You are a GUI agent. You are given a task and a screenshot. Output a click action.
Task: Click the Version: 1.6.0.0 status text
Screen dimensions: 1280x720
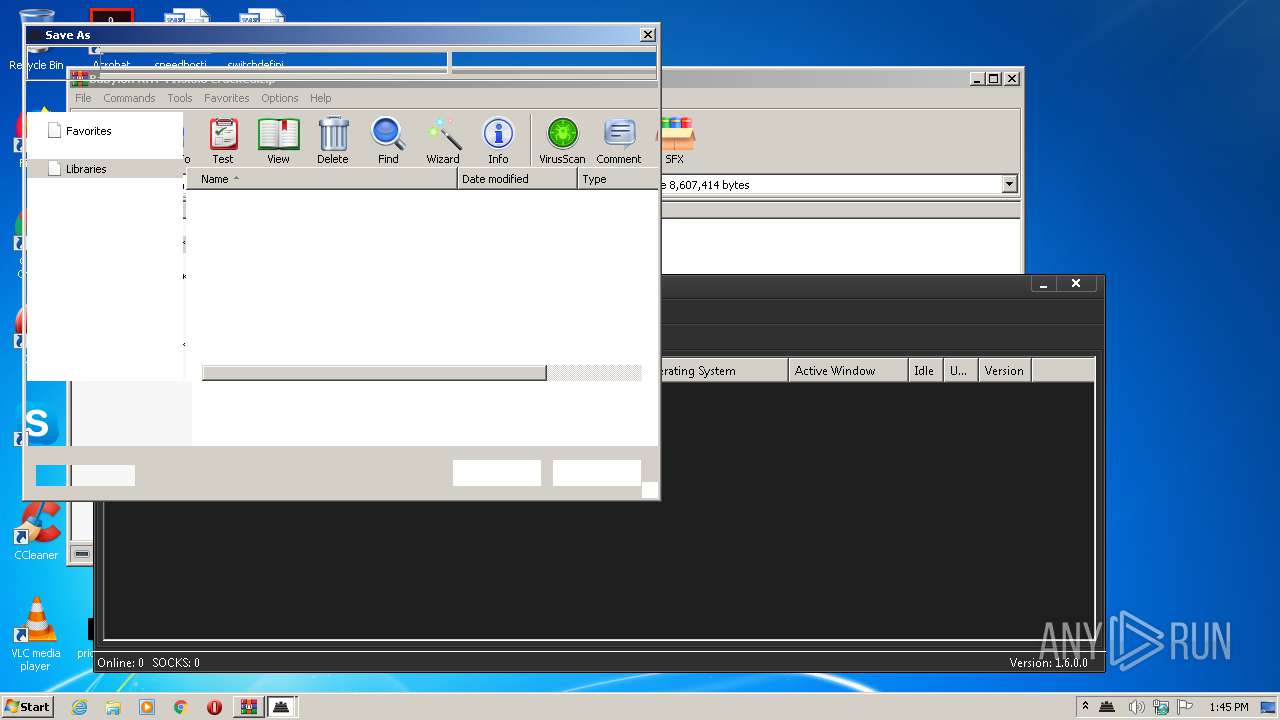pos(1048,662)
